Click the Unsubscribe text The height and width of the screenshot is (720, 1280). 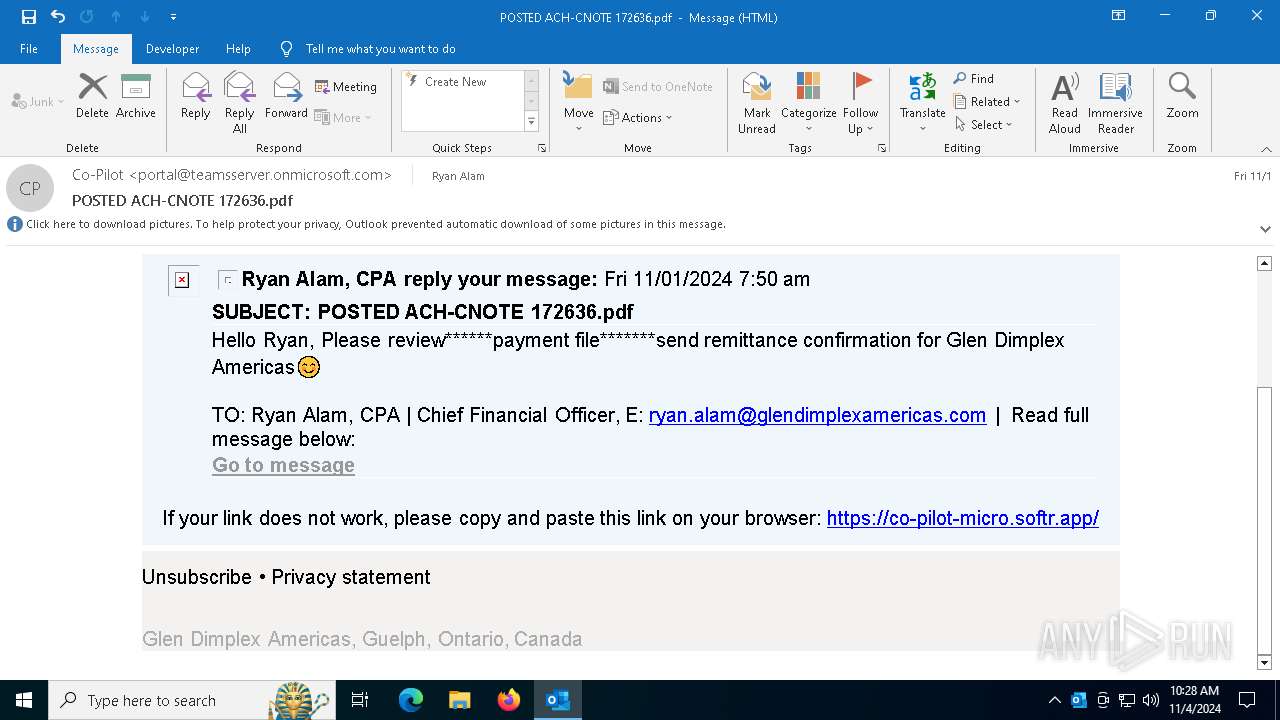(197, 577)
